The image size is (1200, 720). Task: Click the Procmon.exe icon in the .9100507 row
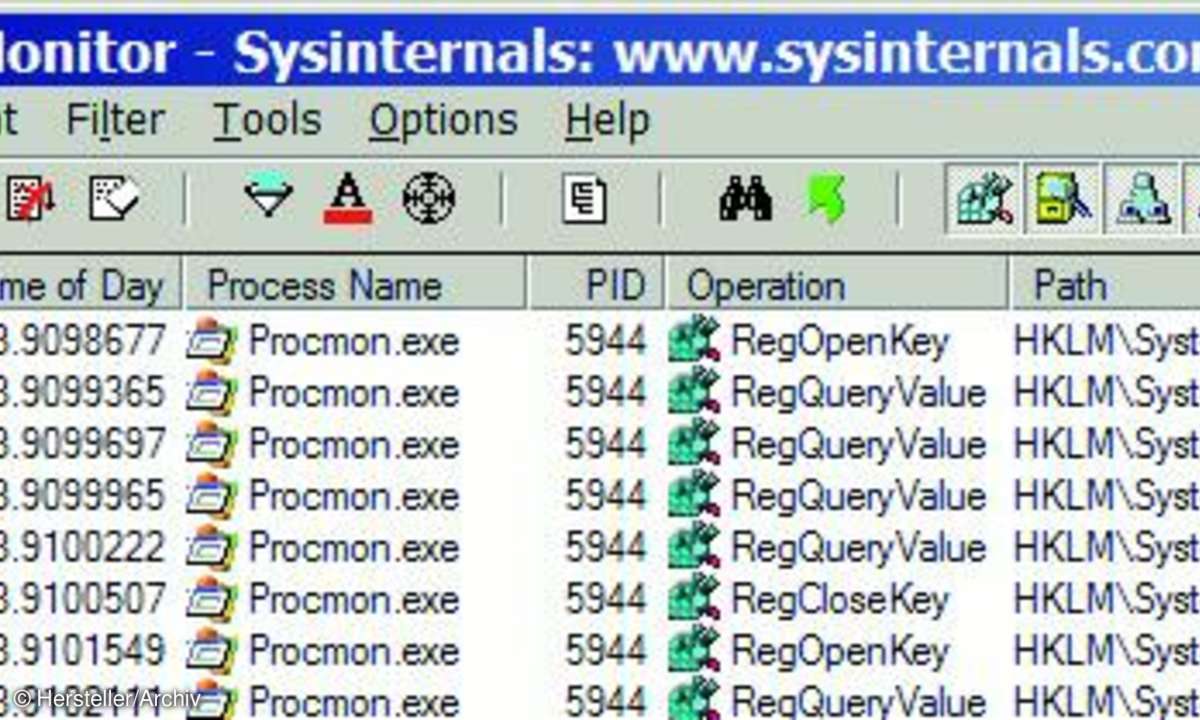pos(213,599)
